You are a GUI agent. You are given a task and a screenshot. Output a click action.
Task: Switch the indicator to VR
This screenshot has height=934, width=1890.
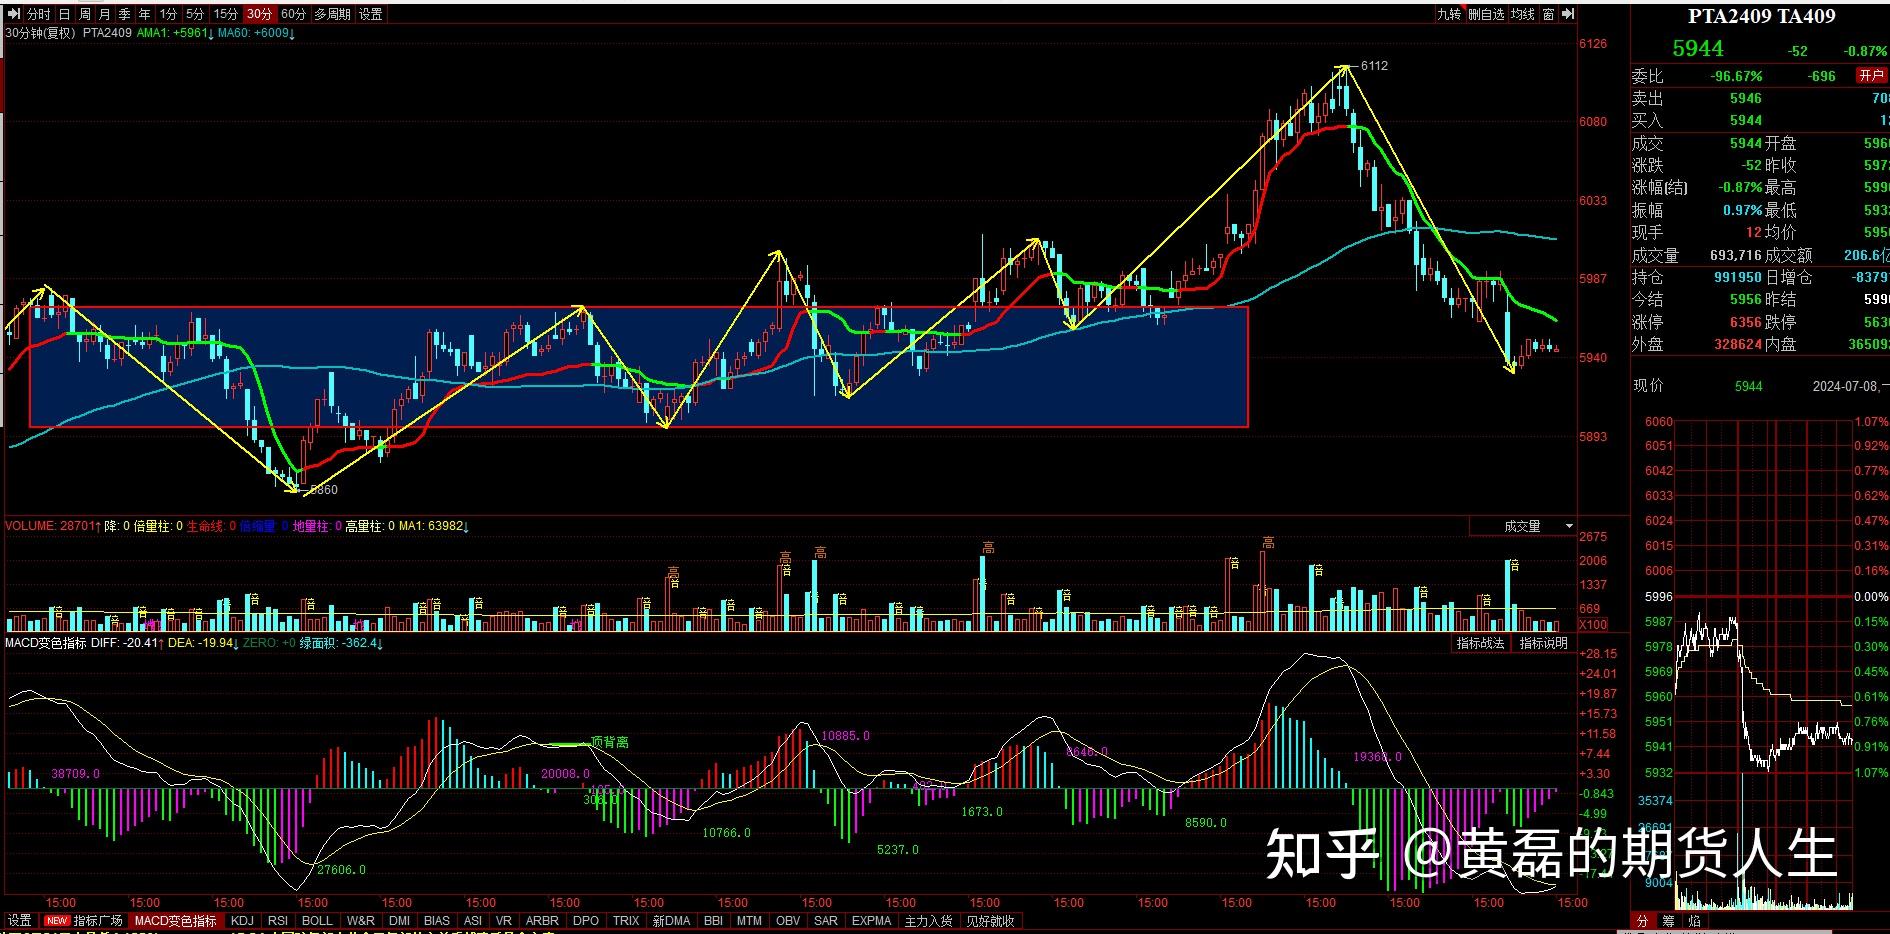504,920
